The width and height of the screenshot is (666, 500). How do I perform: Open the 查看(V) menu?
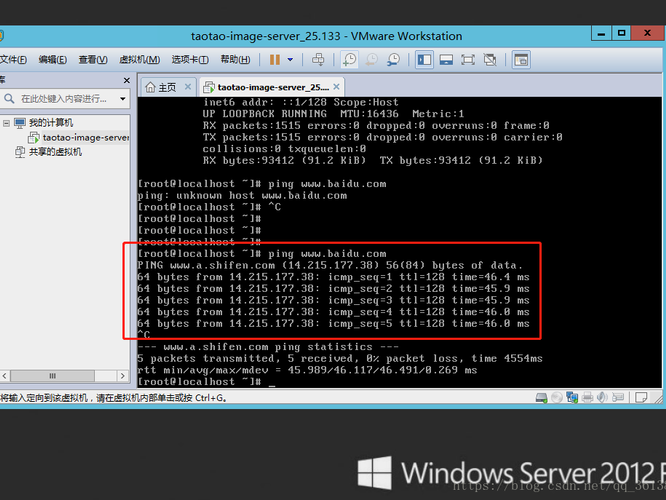tap(93, 59)
